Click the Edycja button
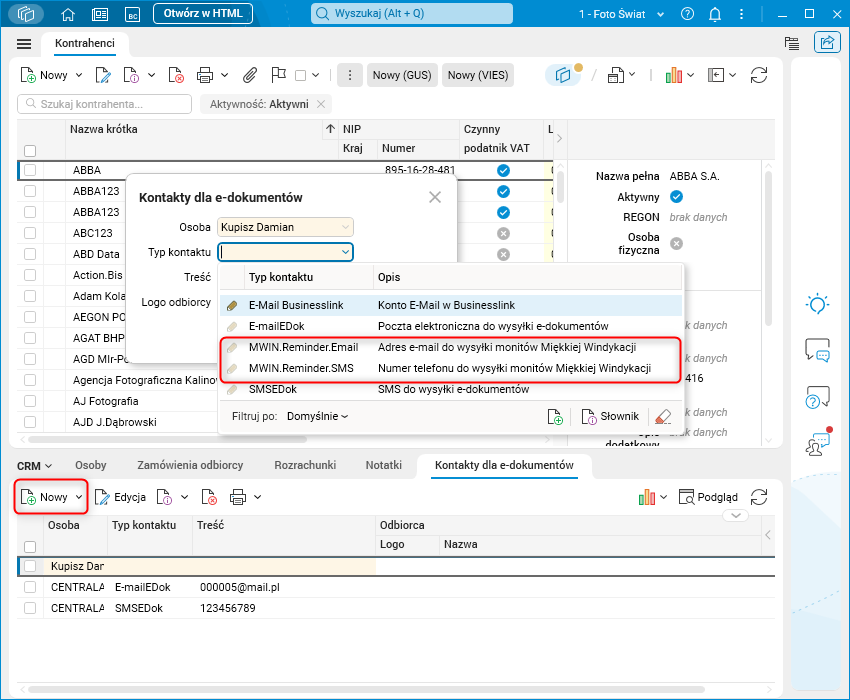 pyautogui.click(x=120, y=497)
